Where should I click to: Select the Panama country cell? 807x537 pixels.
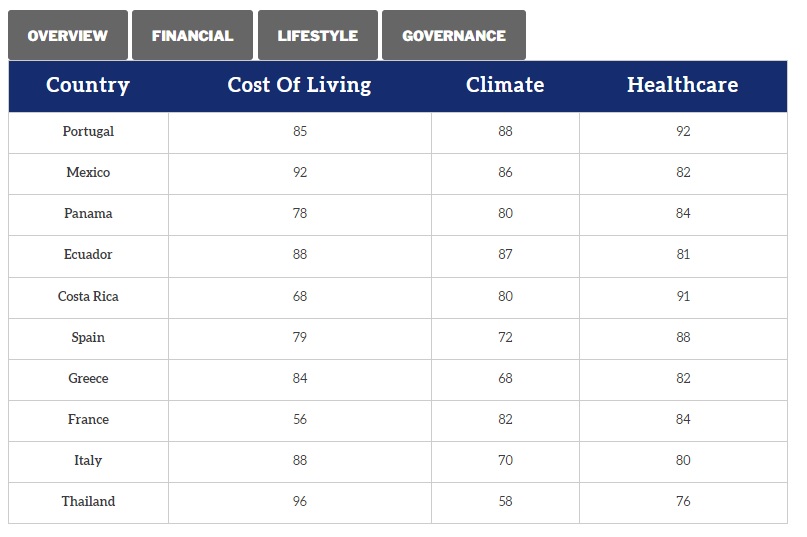point(88,214)
